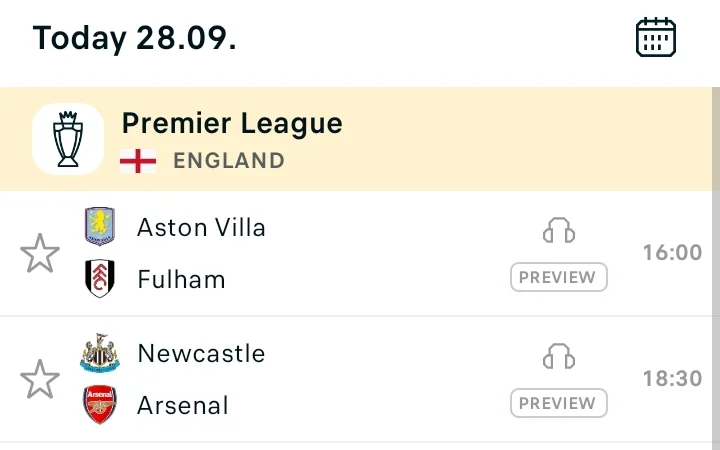Select the Aston Villa team name
This screenshot has height=450, width=720.
(201, 227)
